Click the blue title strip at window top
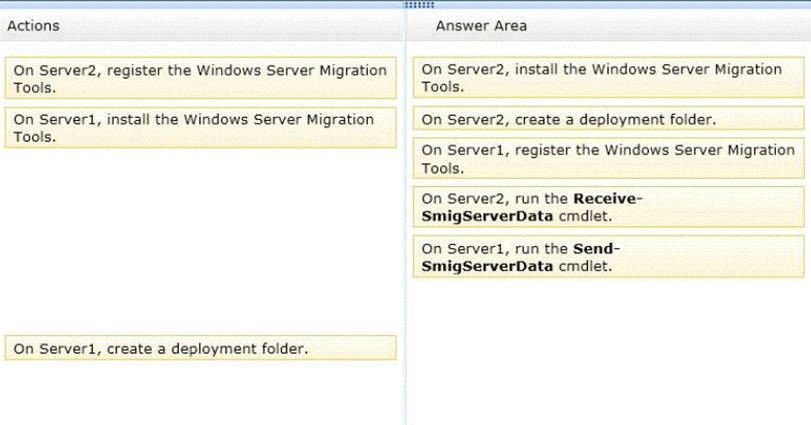811x425 pixels. coord(200,4)
